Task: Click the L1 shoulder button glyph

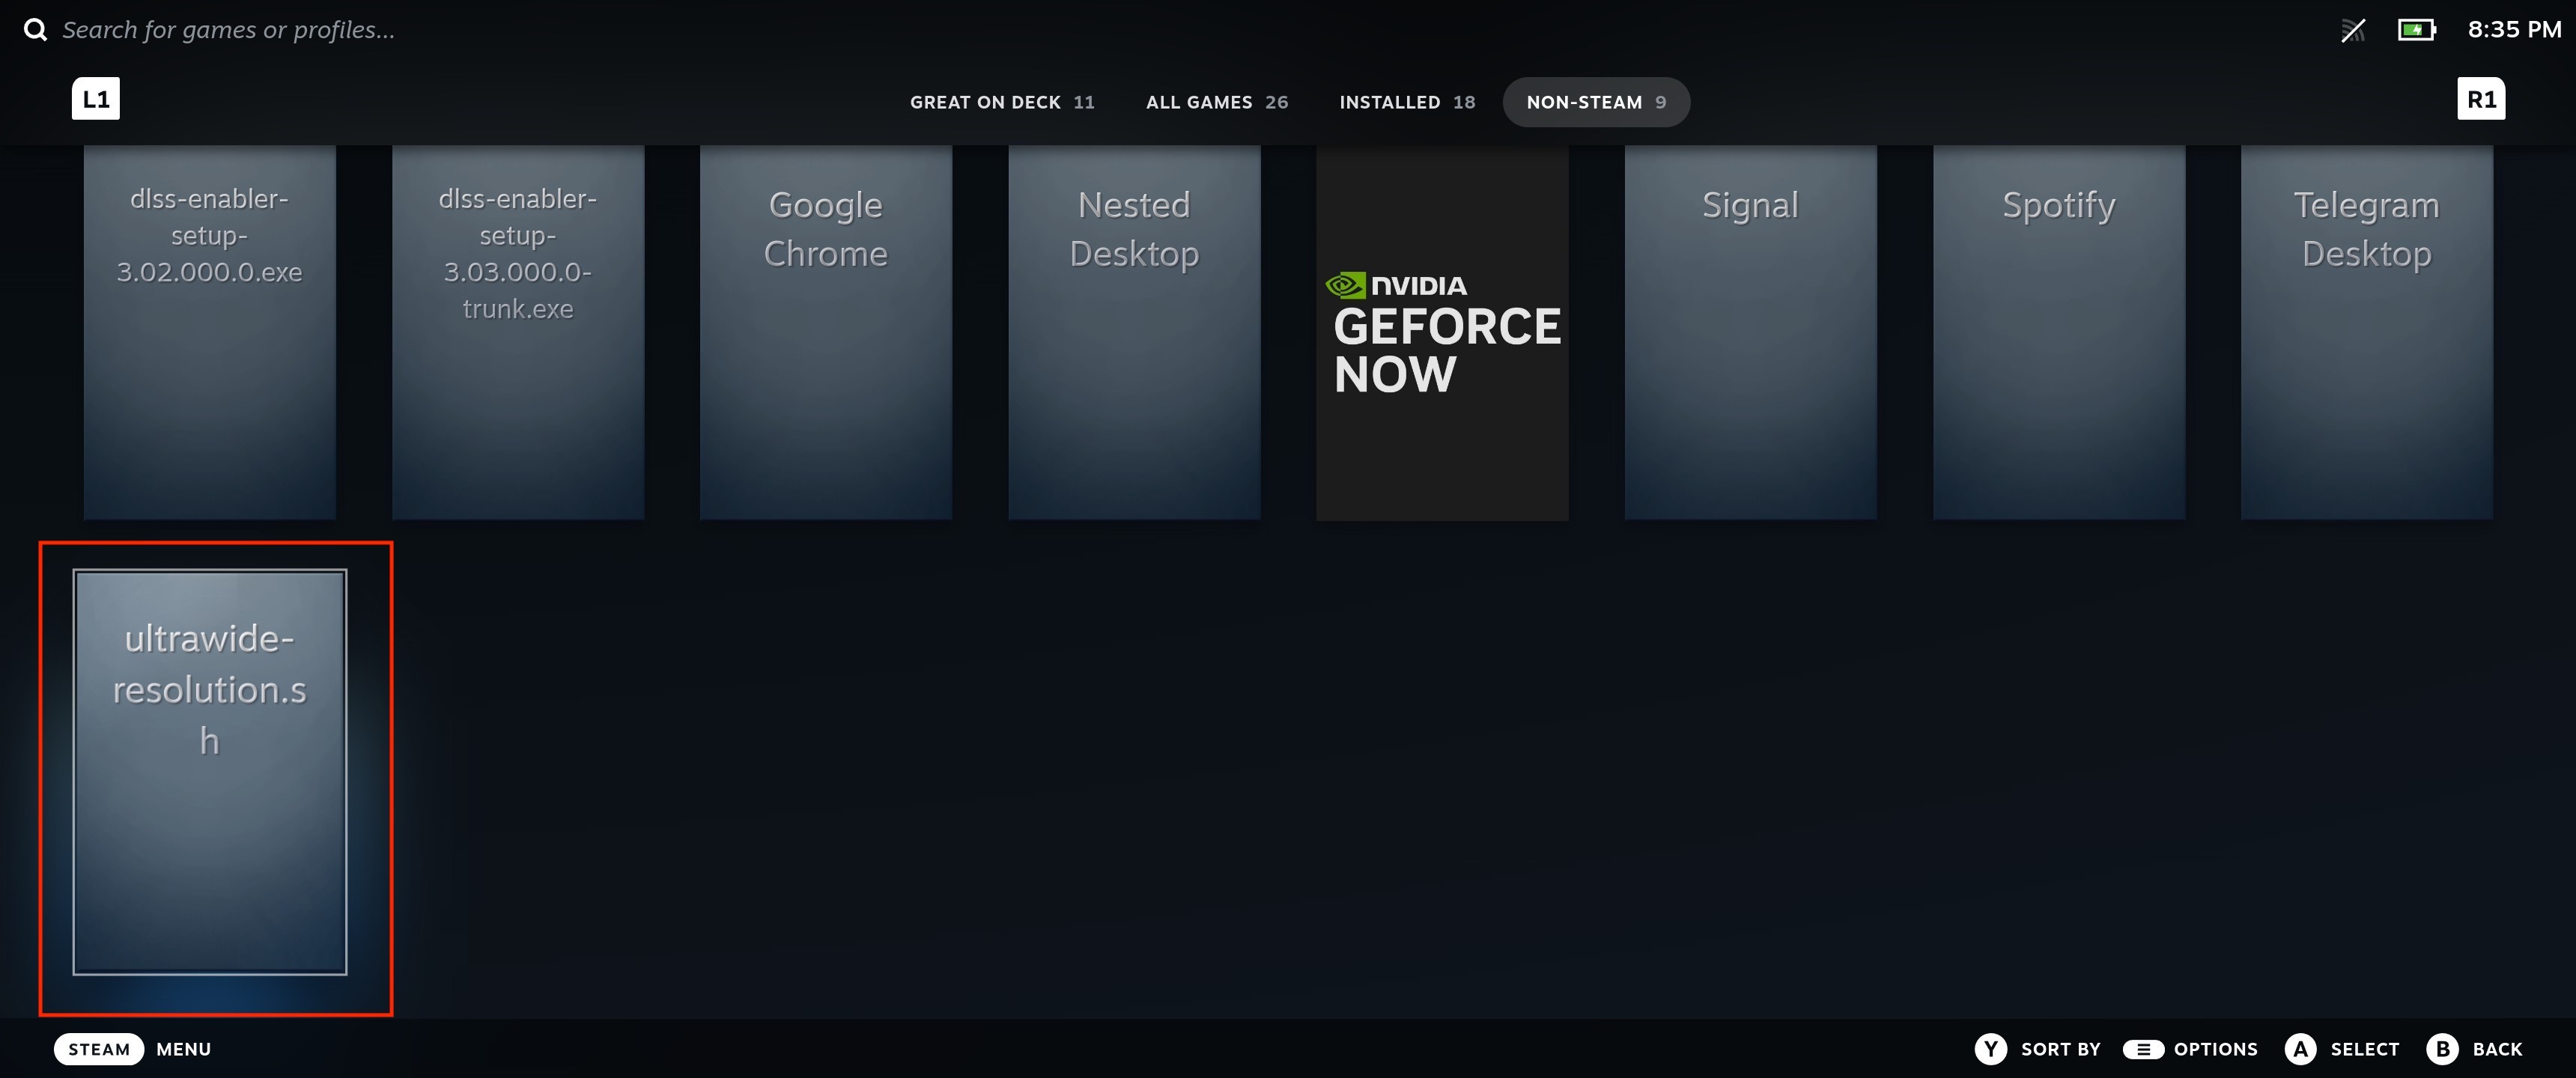Action: tap(96, 99)
